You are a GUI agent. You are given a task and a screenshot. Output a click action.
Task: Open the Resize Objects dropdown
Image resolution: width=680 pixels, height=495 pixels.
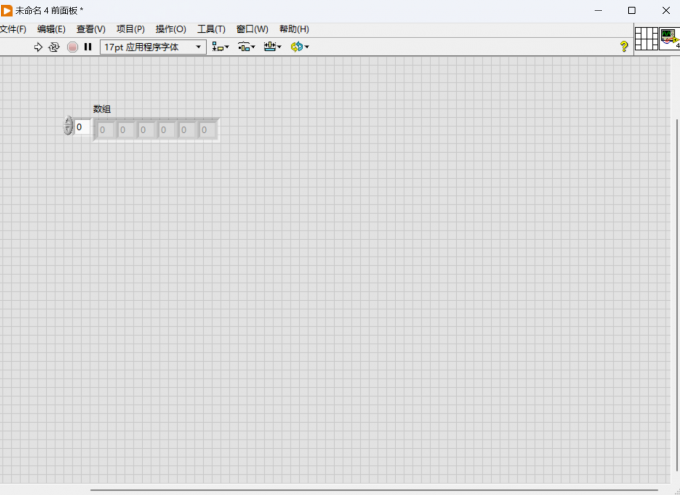[x=272, y=47]
